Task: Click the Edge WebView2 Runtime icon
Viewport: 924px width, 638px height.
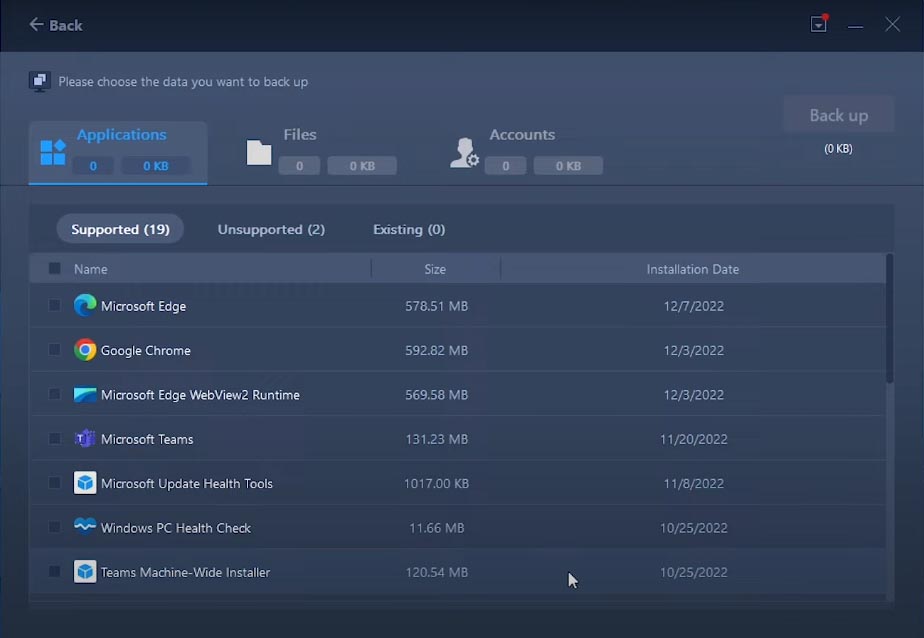Action: pos(85,394)
